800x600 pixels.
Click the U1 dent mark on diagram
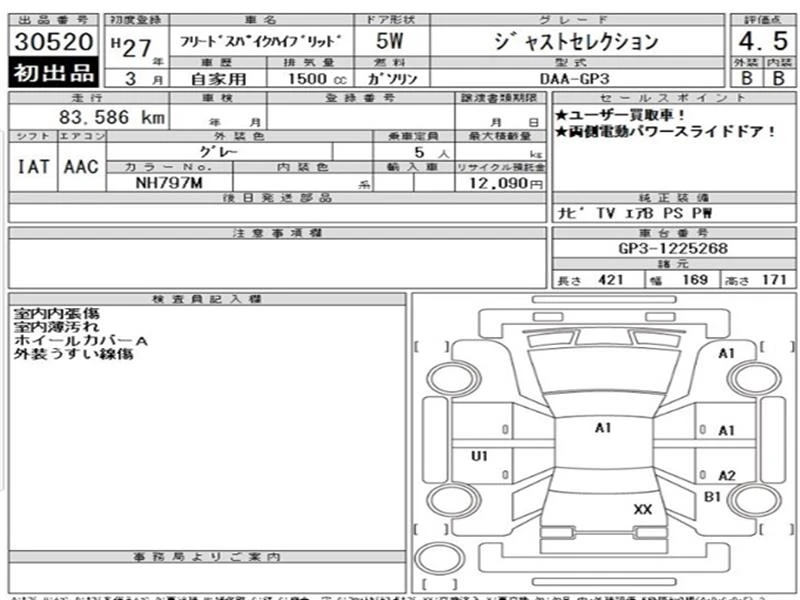point(479,456)
